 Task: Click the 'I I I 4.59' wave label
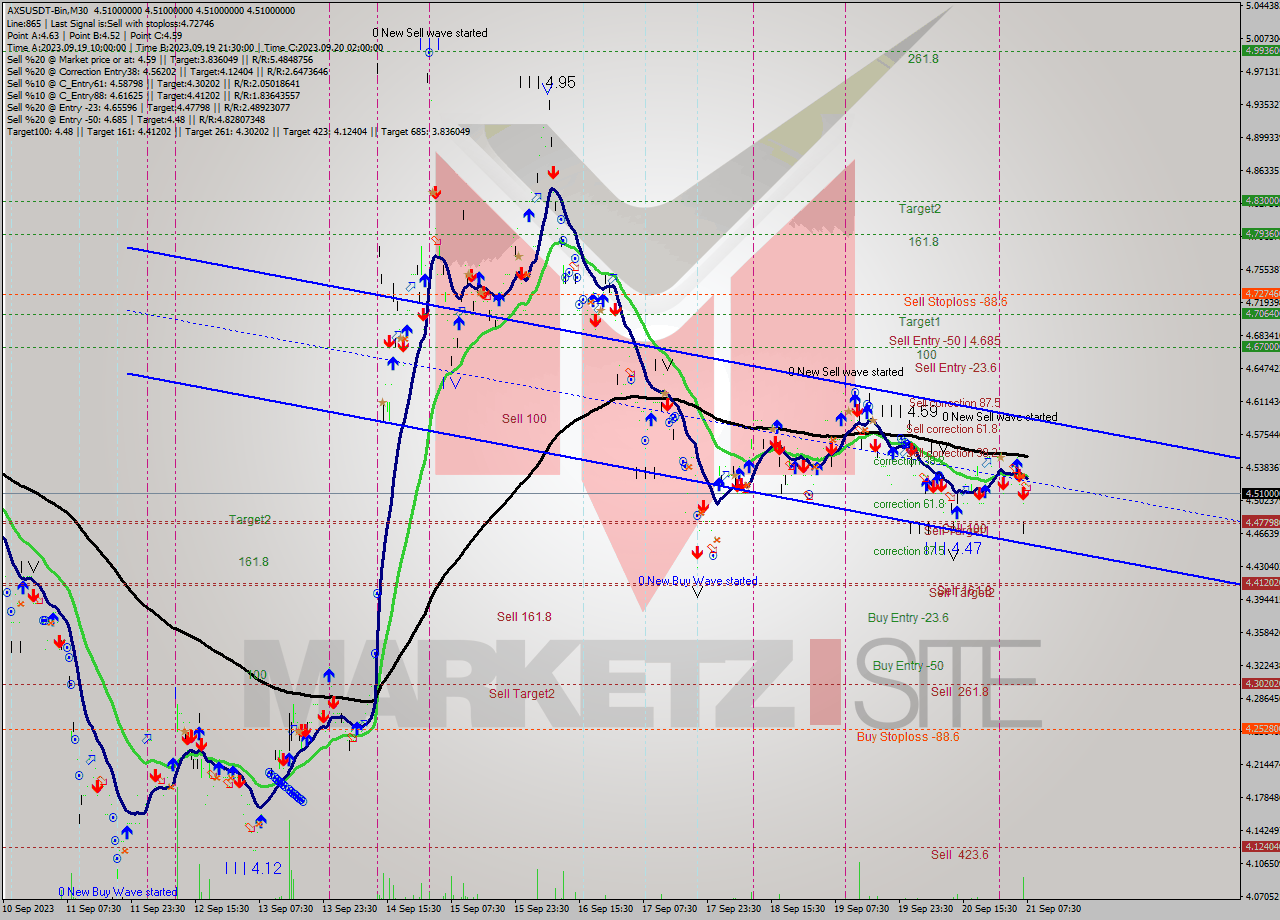(909, 411)
